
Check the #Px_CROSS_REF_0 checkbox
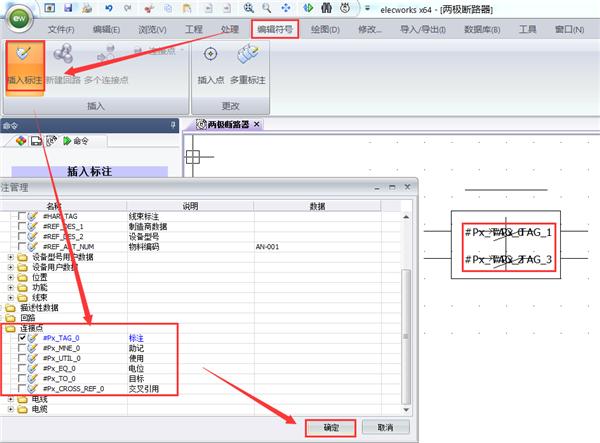click(x=22, y=388)
